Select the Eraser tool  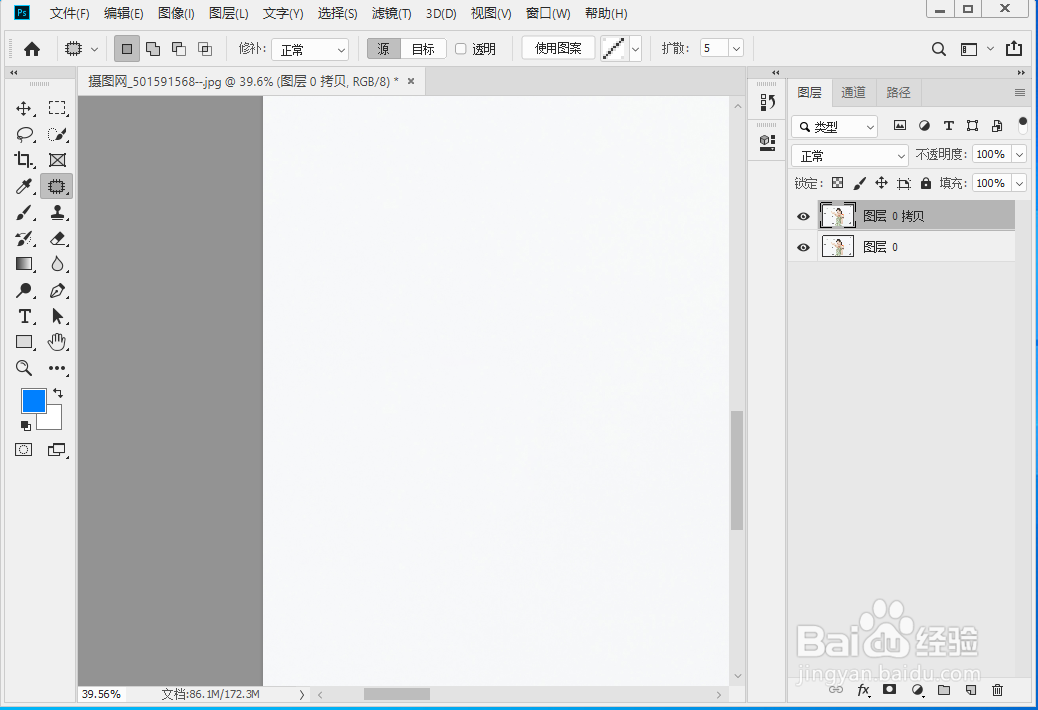coord(57,238)
